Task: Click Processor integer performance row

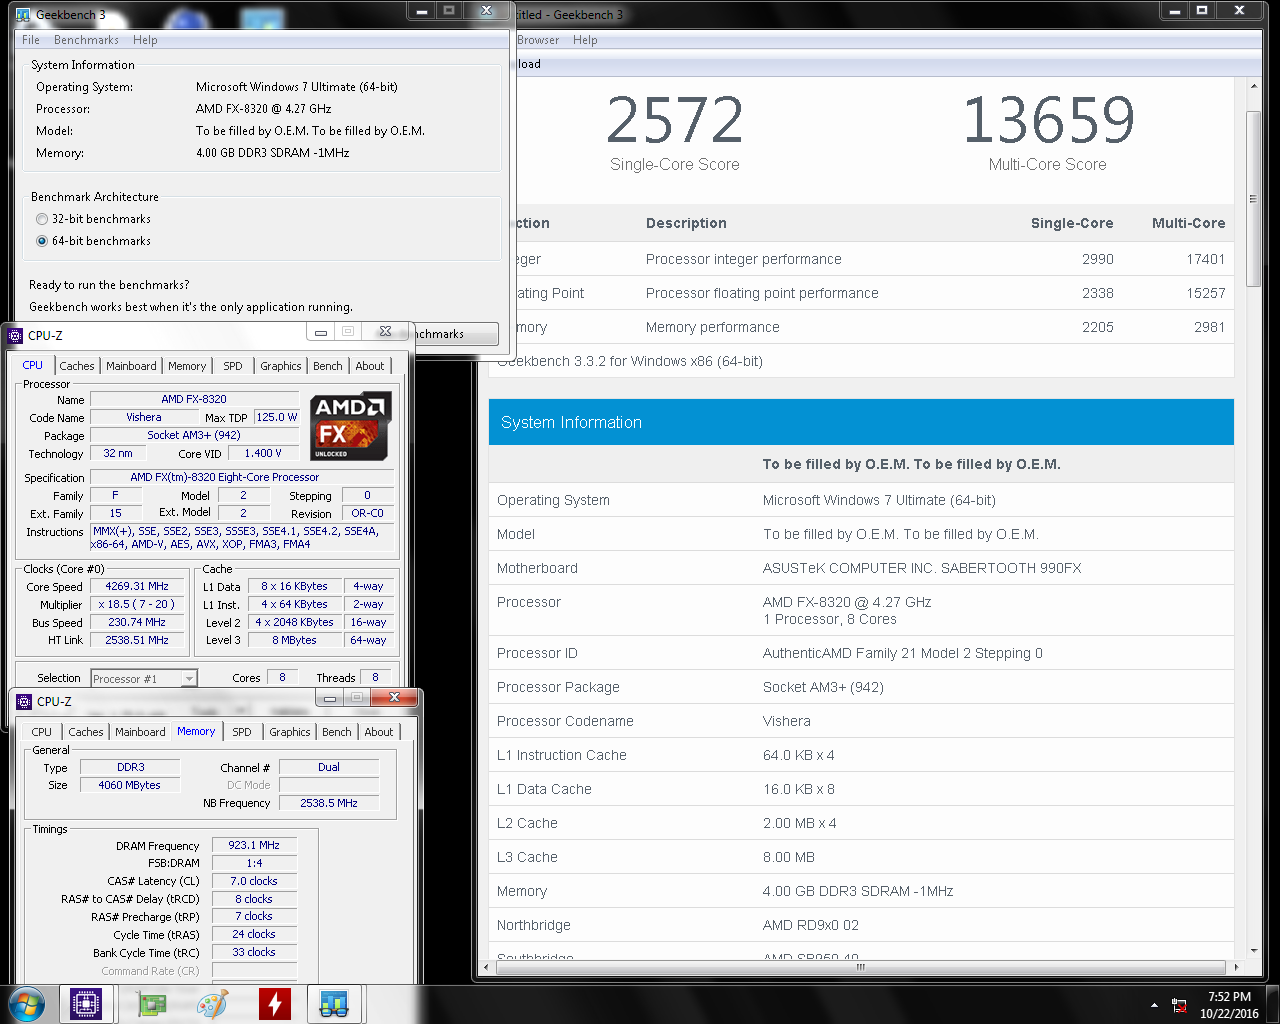Action: 861,259
